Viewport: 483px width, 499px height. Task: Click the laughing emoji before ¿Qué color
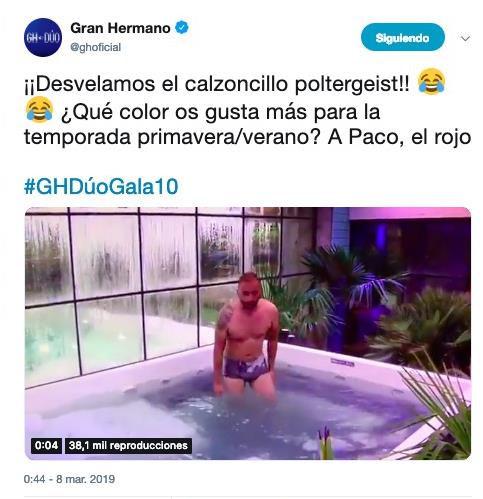tap(39, 109)
